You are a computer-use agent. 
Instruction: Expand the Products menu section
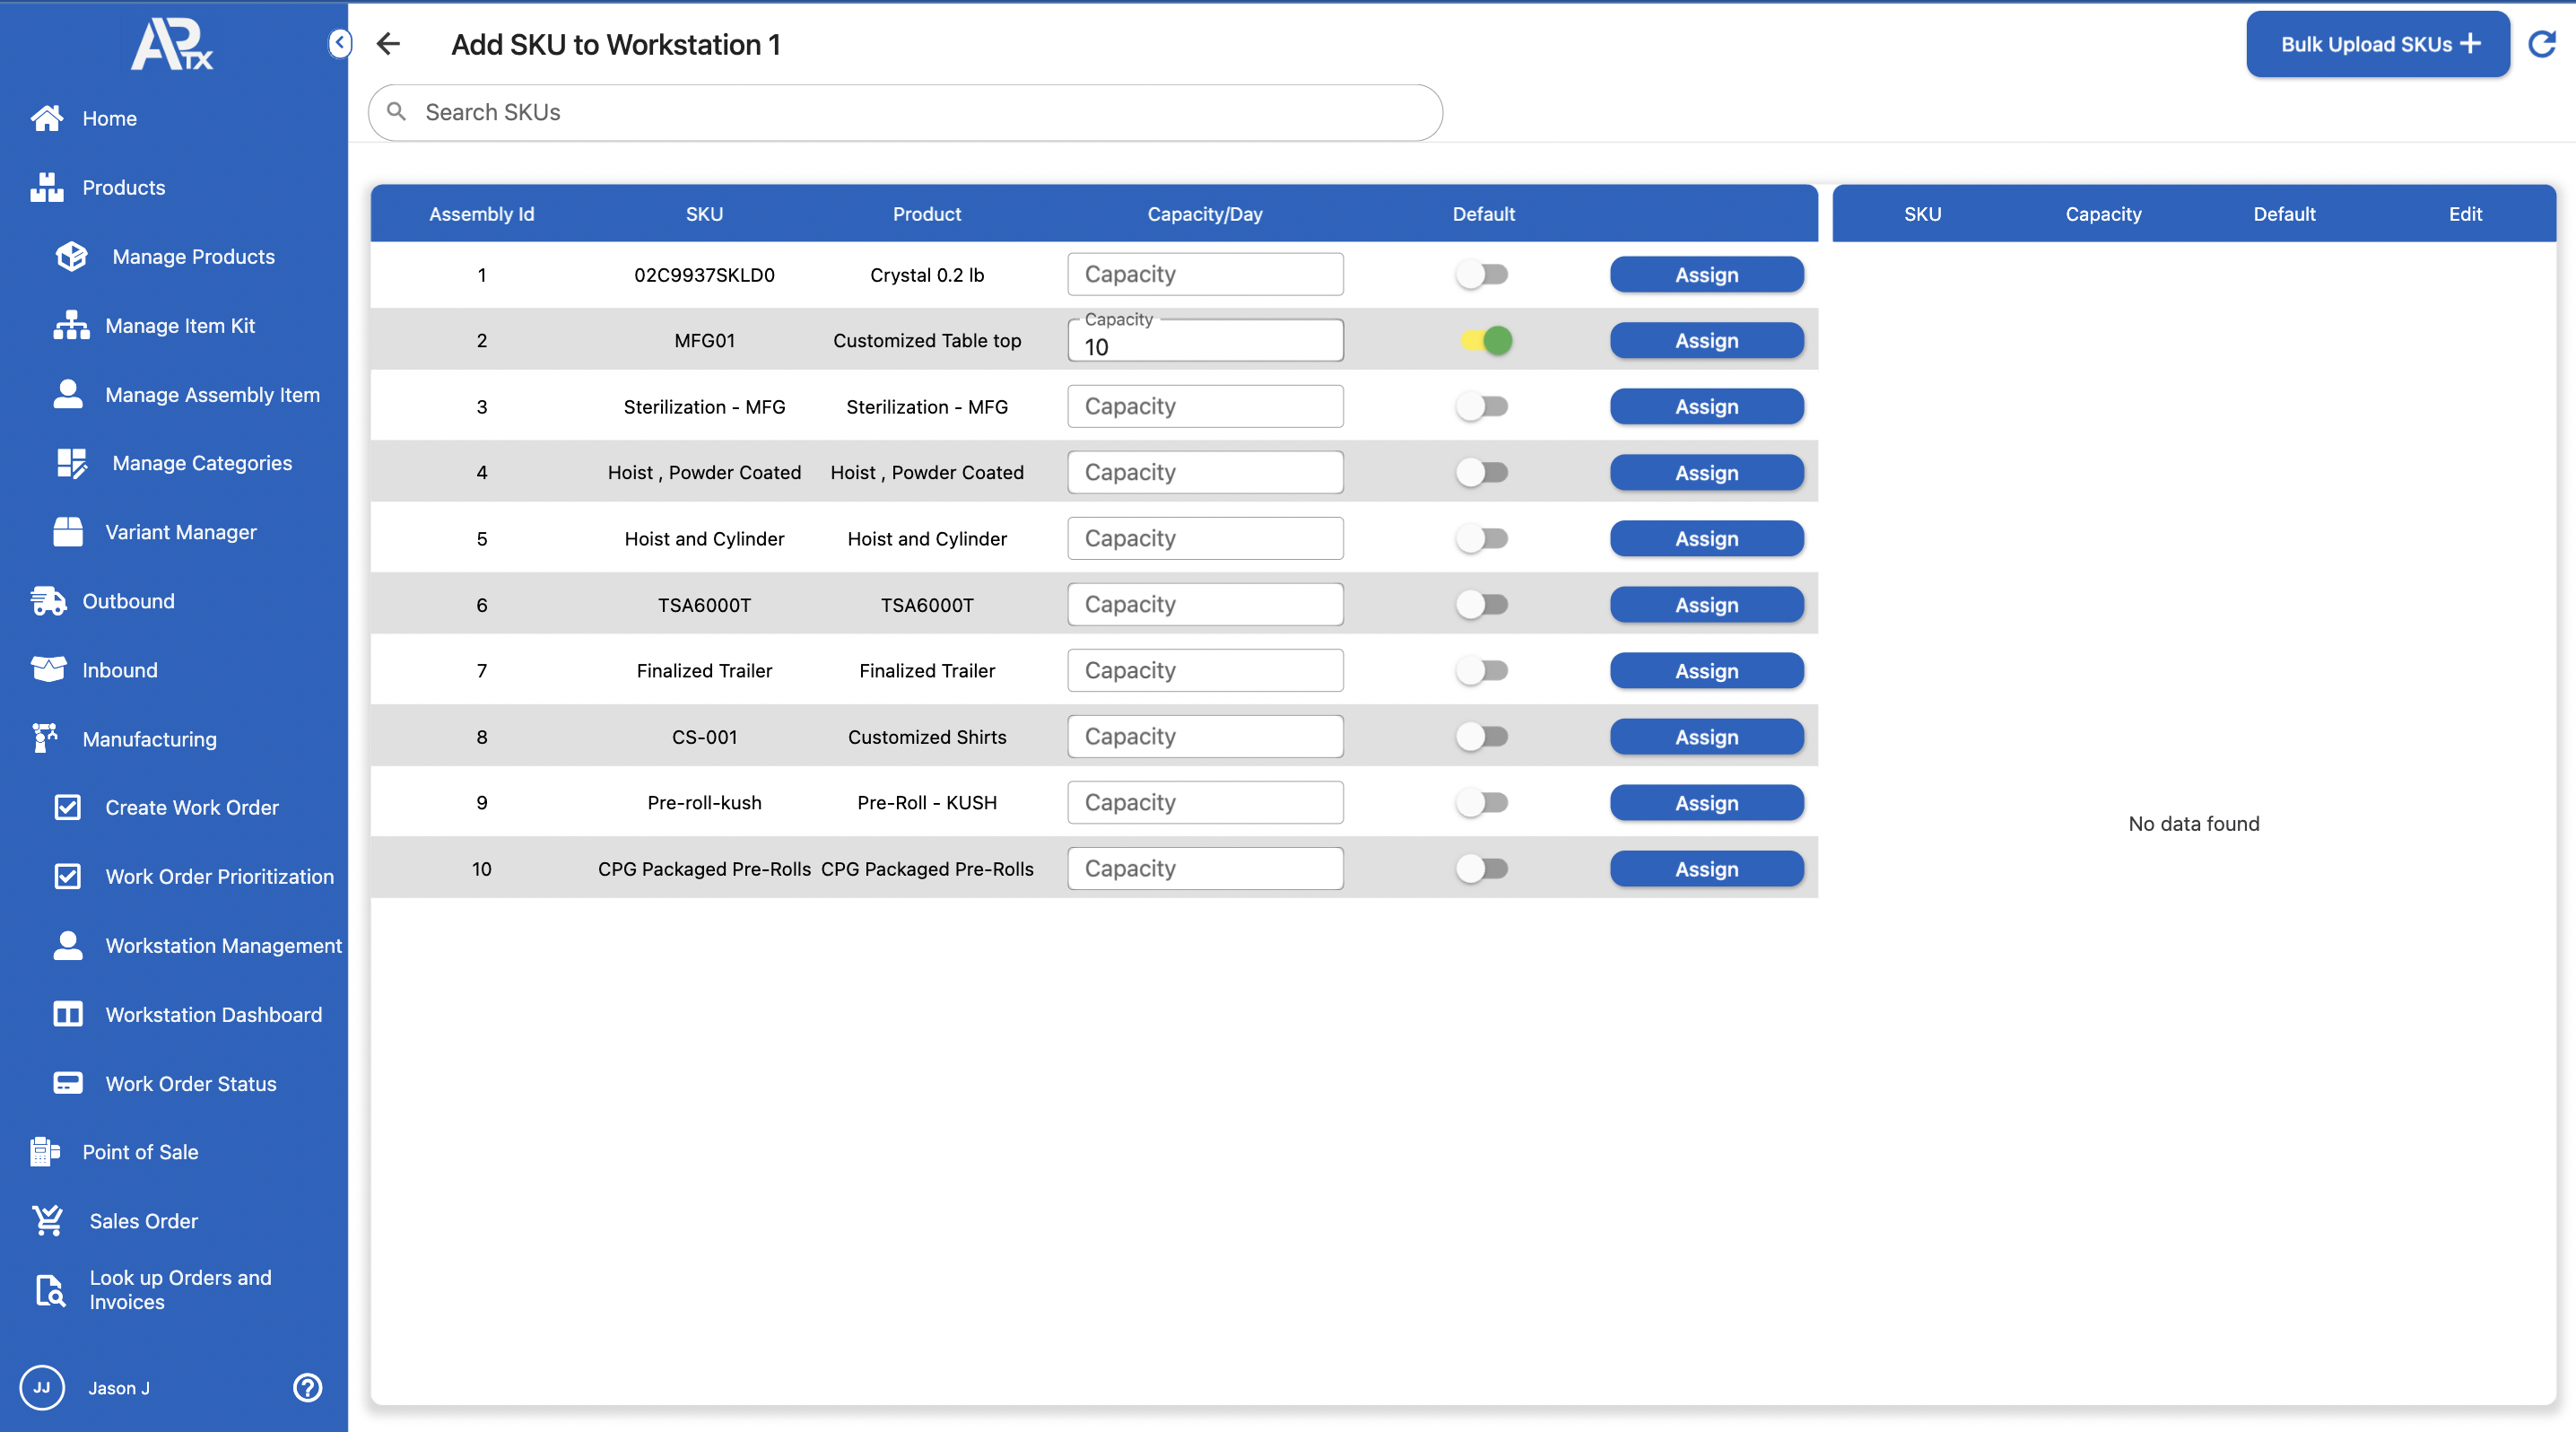pyautogui.click(x=123, y=187)
